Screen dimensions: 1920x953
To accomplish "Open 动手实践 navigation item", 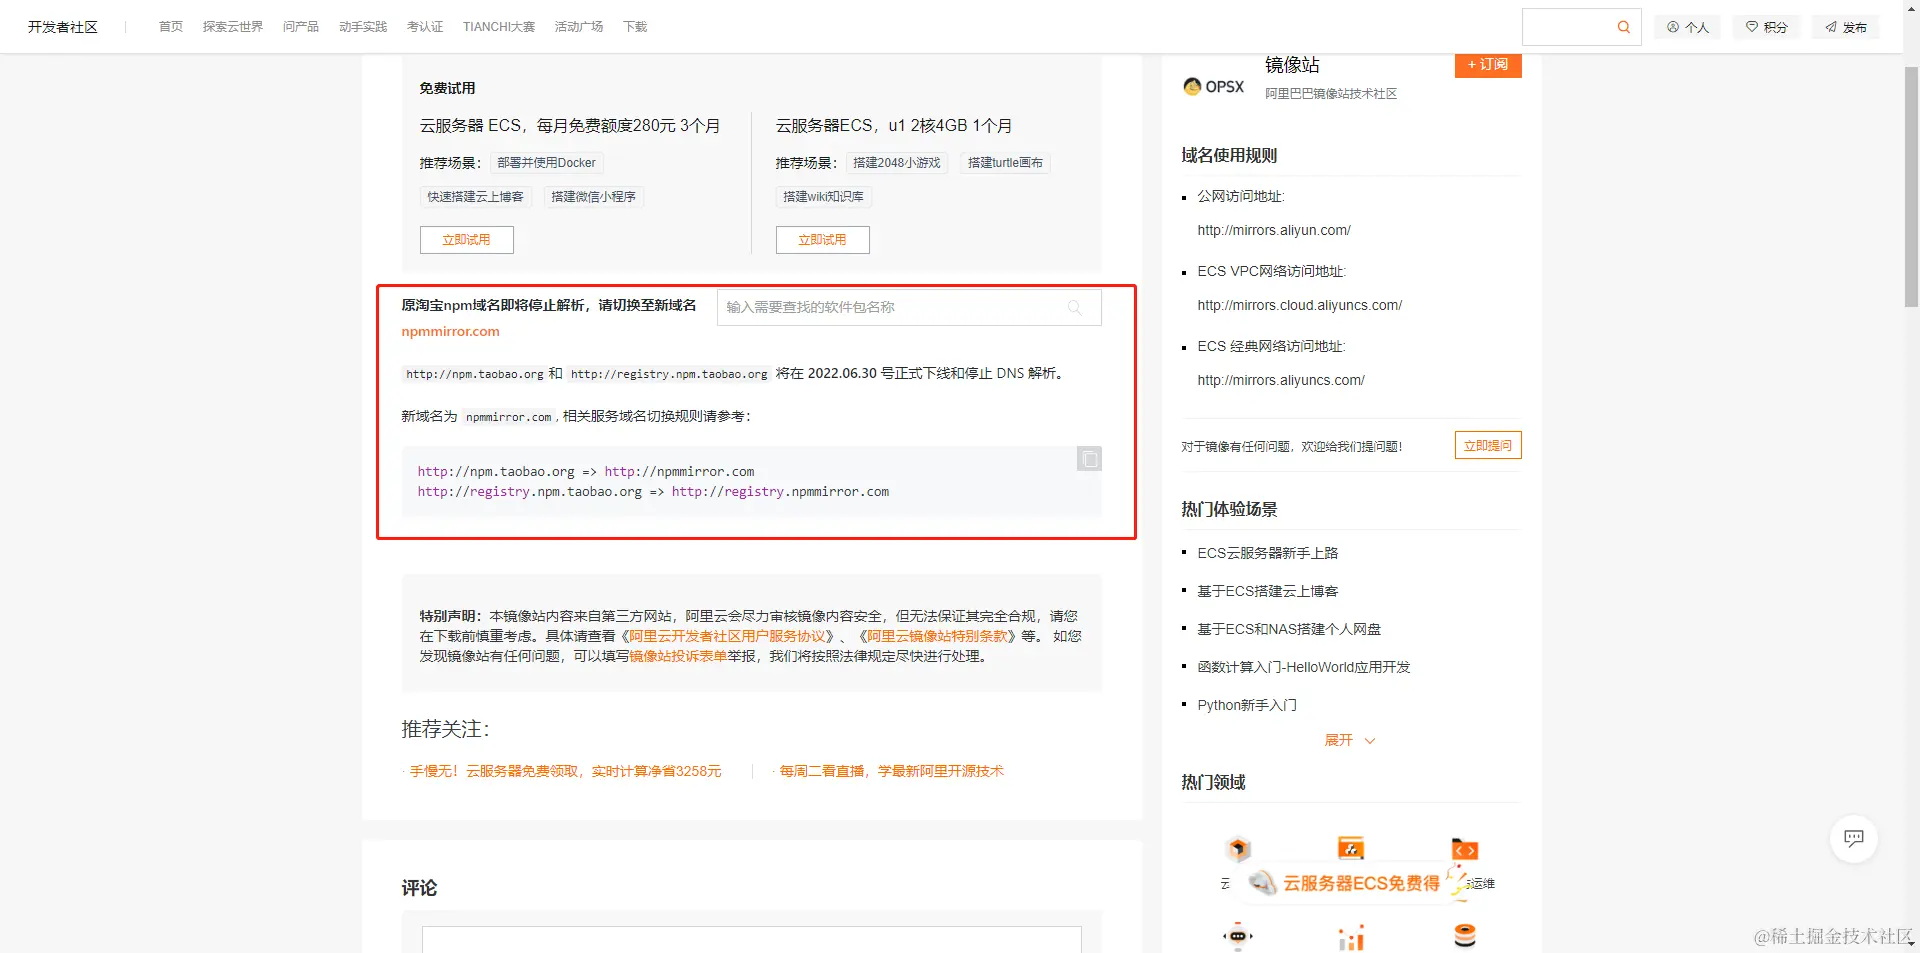I will point(363,27).
